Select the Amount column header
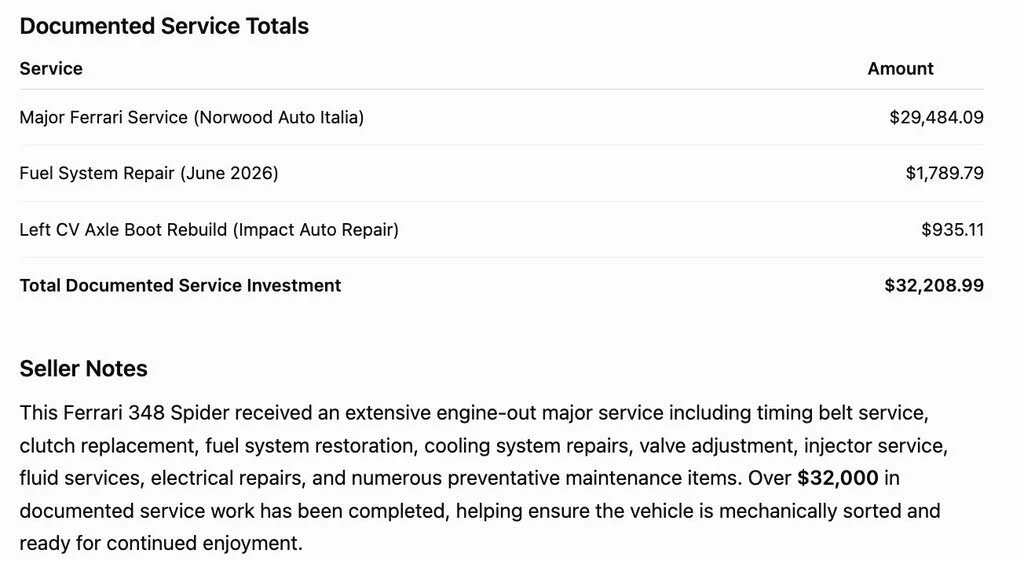1024x561 pixels. (x=900, y=69)
